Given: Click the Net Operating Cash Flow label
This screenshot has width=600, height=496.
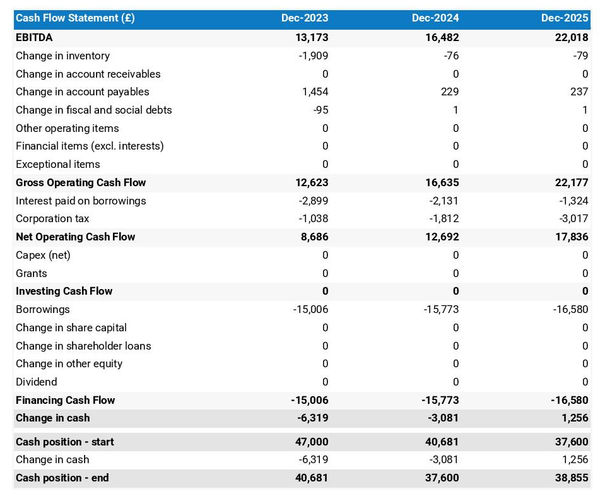Looking at the screenshot, I should pyautogui.click(x=75, y=237).
